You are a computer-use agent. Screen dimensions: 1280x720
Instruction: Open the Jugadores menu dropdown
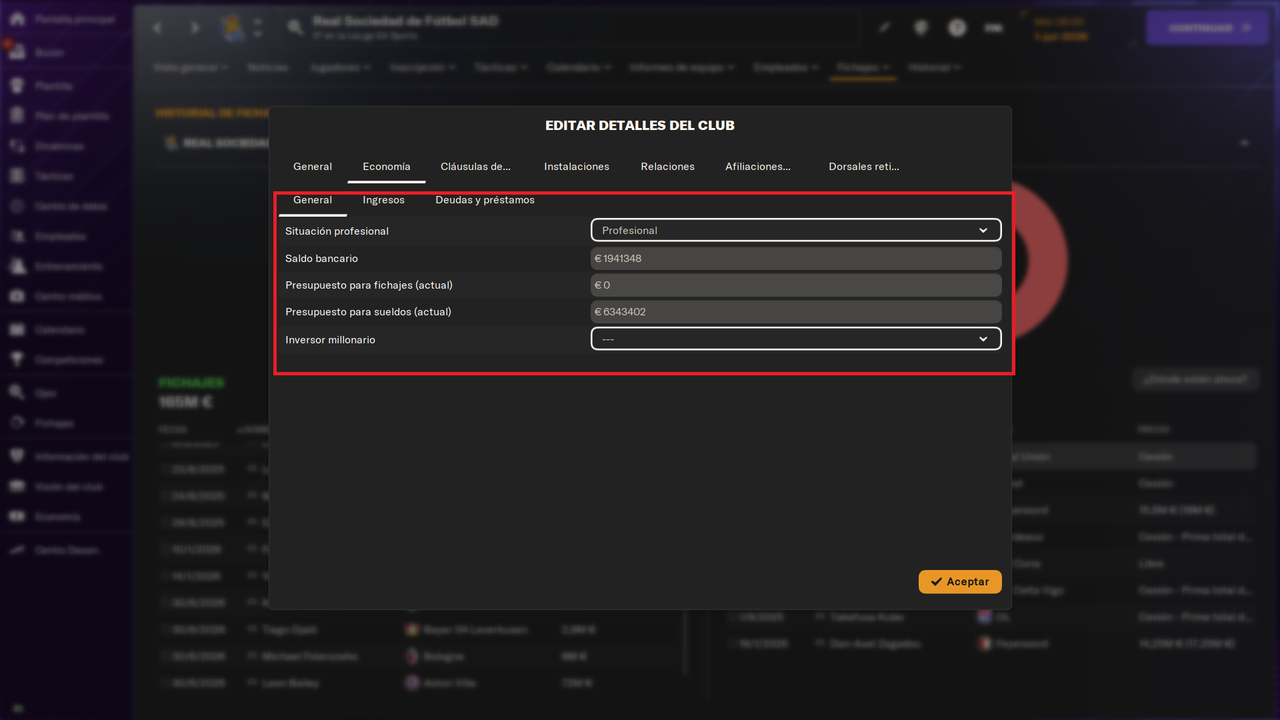(341, 68)
